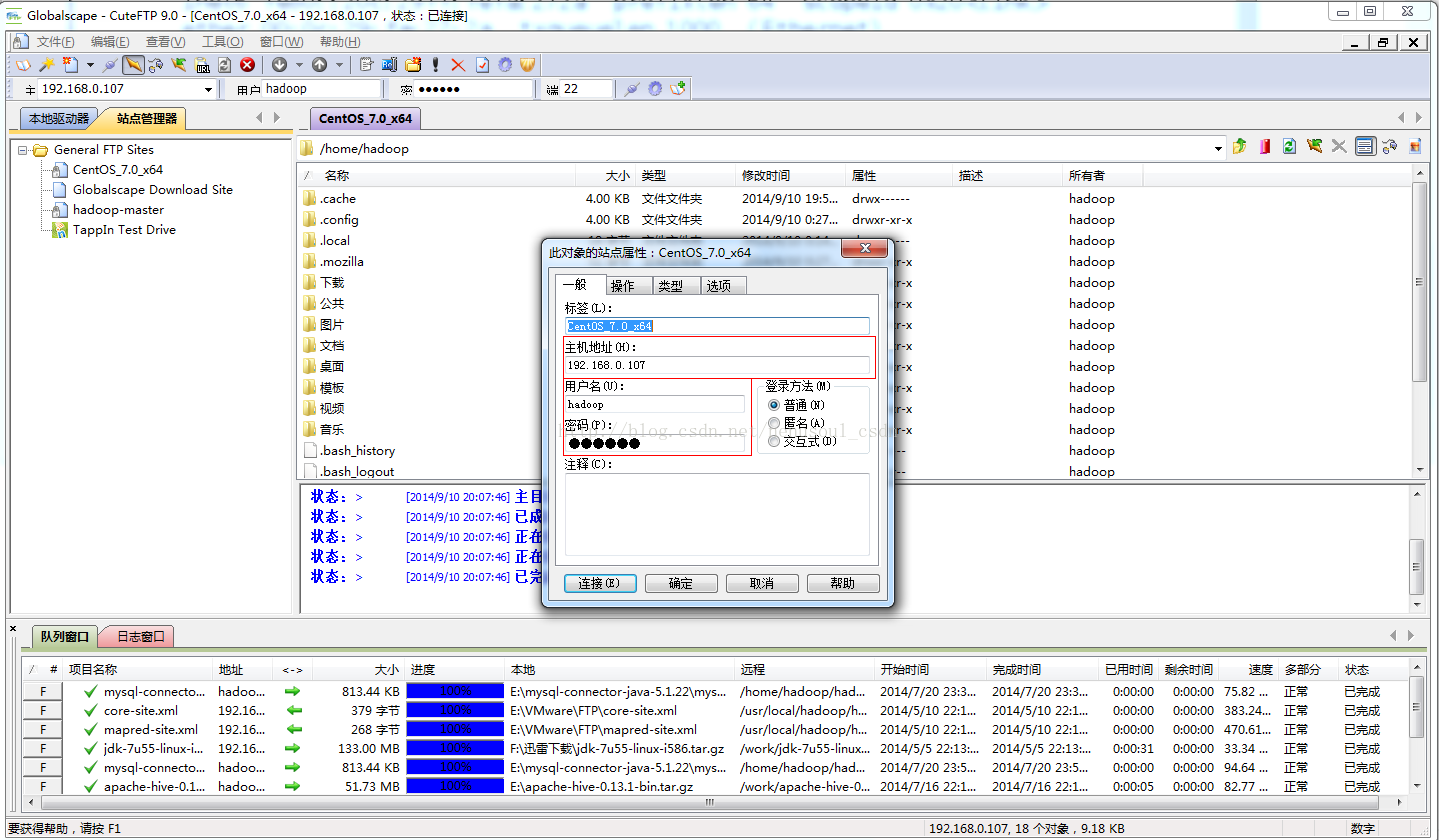1439x840 pixels.
Task: Click the golden shield icon in toolbar
Action: click(x=527, y=65)
